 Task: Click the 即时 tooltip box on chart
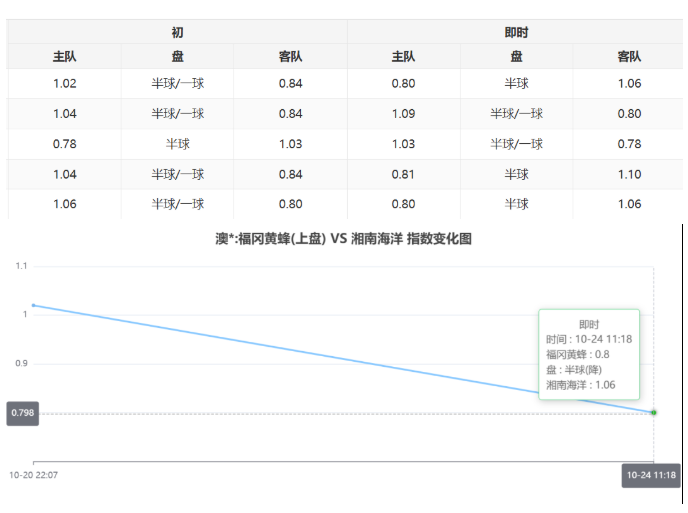tap(589, 354)
